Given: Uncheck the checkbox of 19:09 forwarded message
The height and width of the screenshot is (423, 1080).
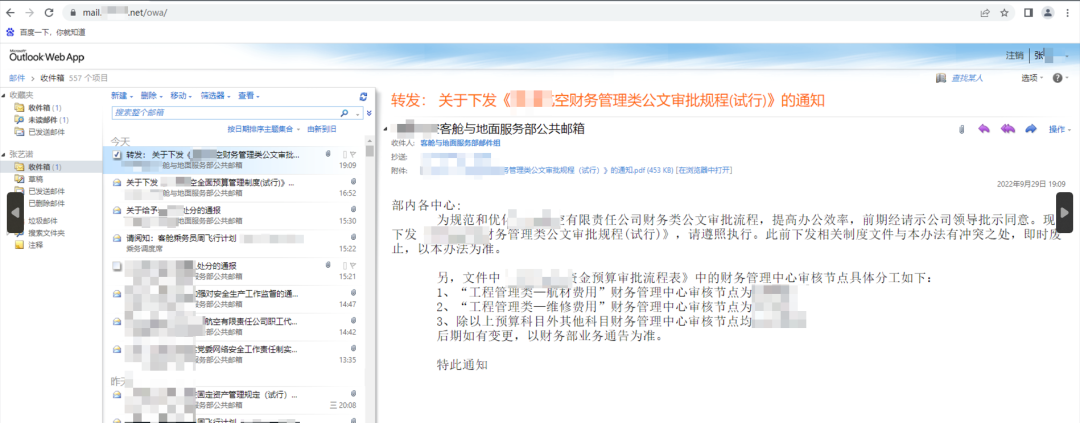Looking at the screenshot, I should pos(117,154).
